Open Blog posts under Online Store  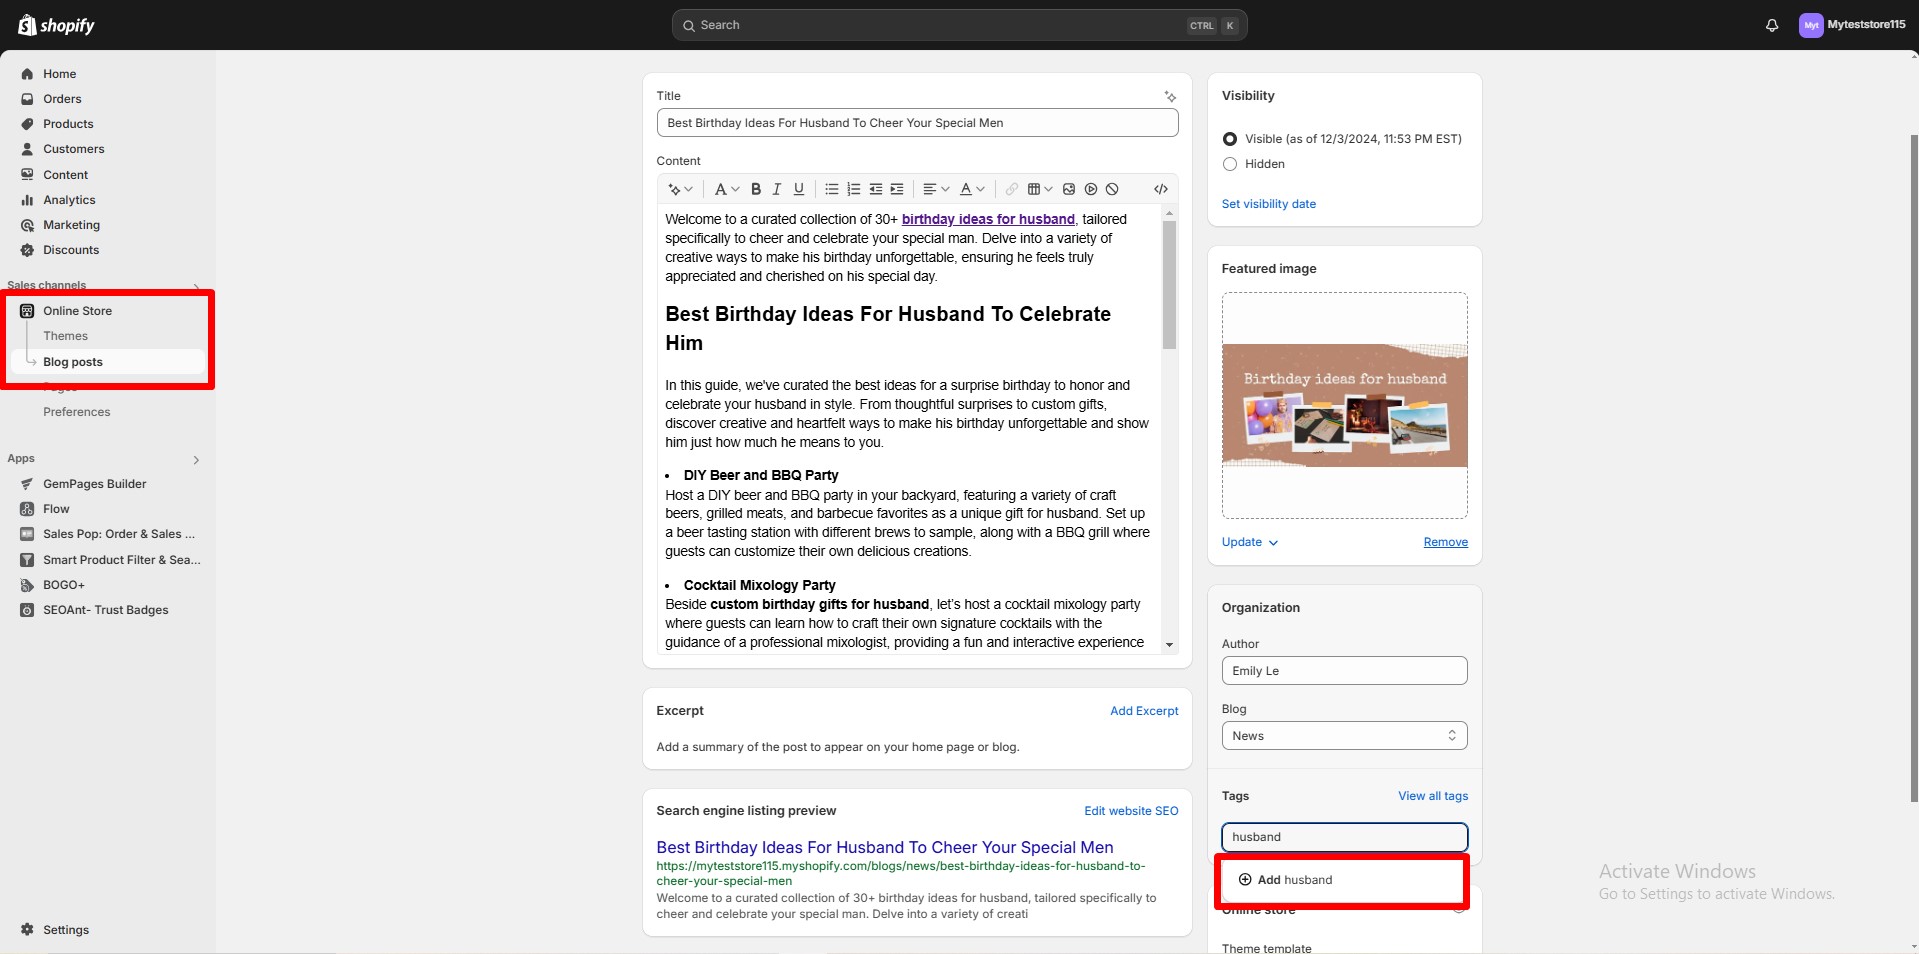click(73, 361)
